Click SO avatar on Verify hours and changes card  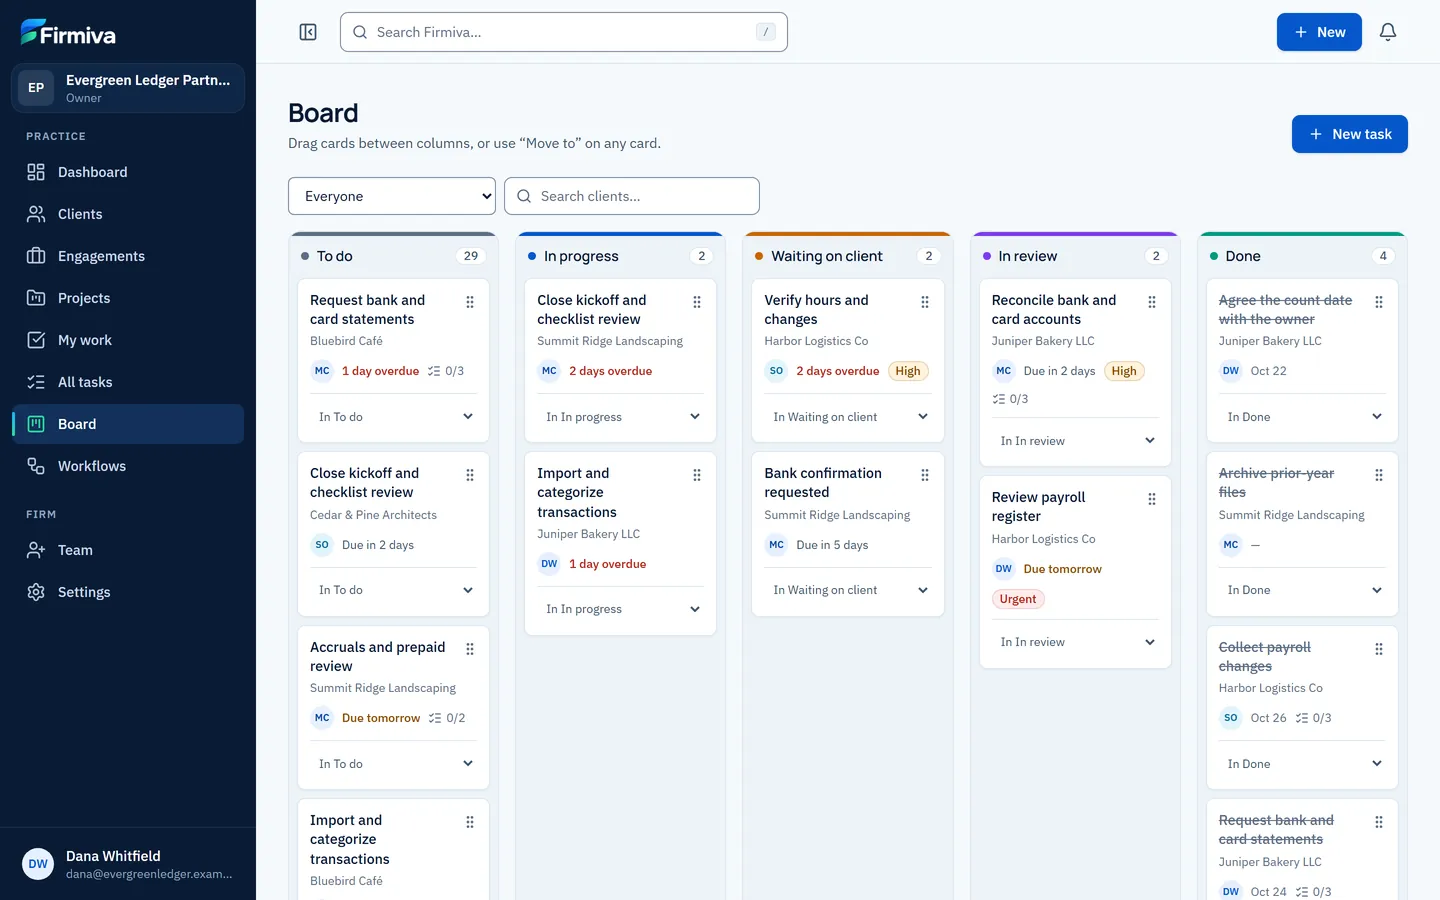(776, 371)
